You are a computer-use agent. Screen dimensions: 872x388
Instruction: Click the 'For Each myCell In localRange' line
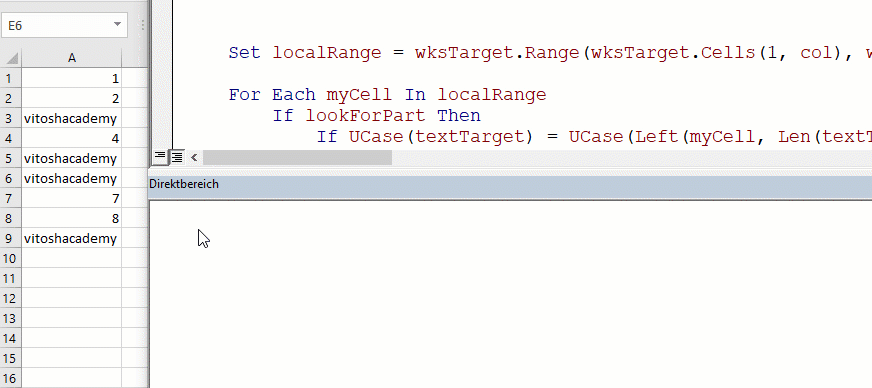pos(387,94)
